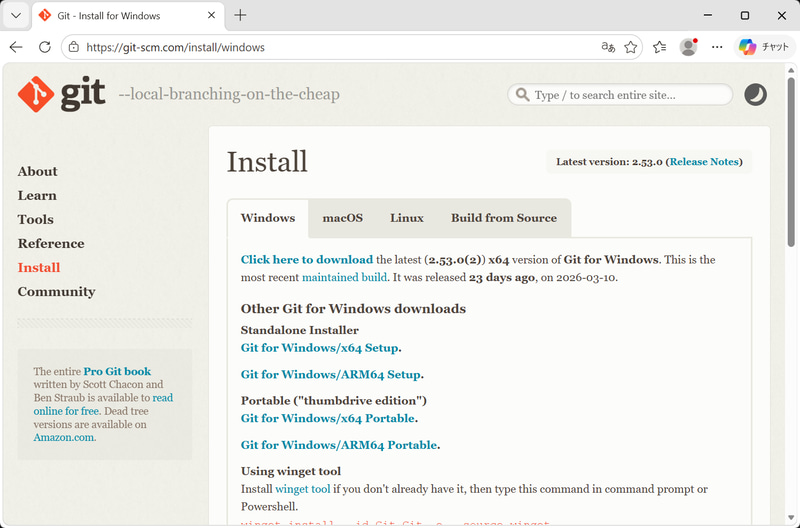Click the 'Standalone Installer' subheading
Image resolution: width=800 pixels, height=528 pixels.
[299, 330]
